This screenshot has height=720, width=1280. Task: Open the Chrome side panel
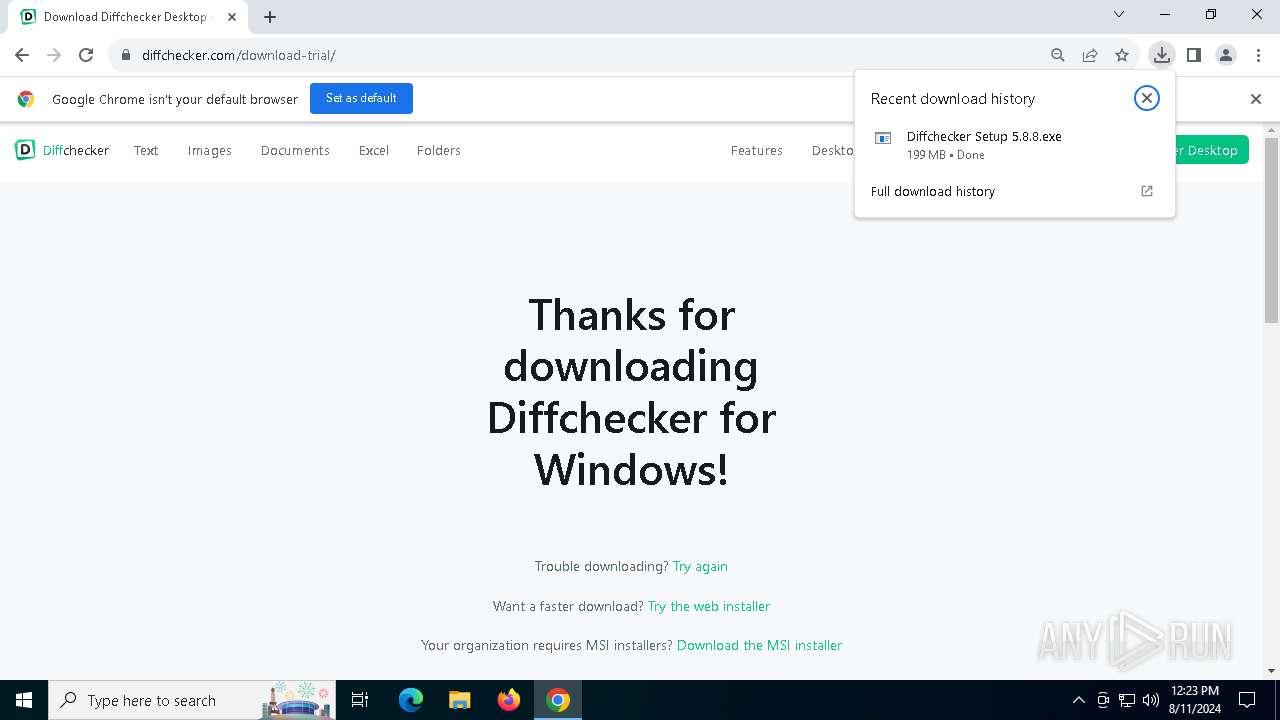pyautogui.click(x=1194, y=55)
